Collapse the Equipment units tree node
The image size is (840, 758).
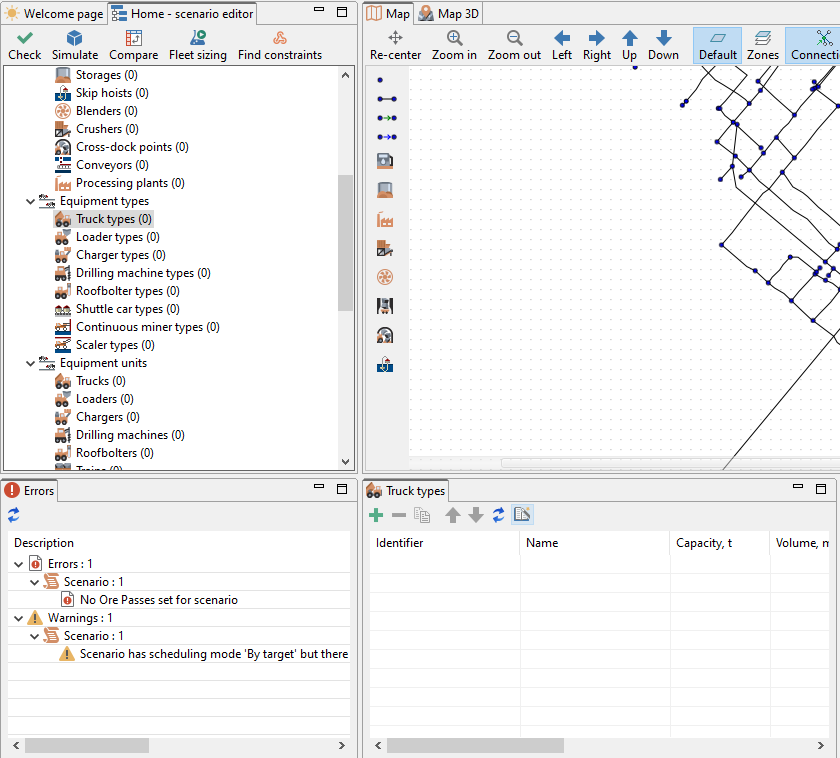click(30, 363)
